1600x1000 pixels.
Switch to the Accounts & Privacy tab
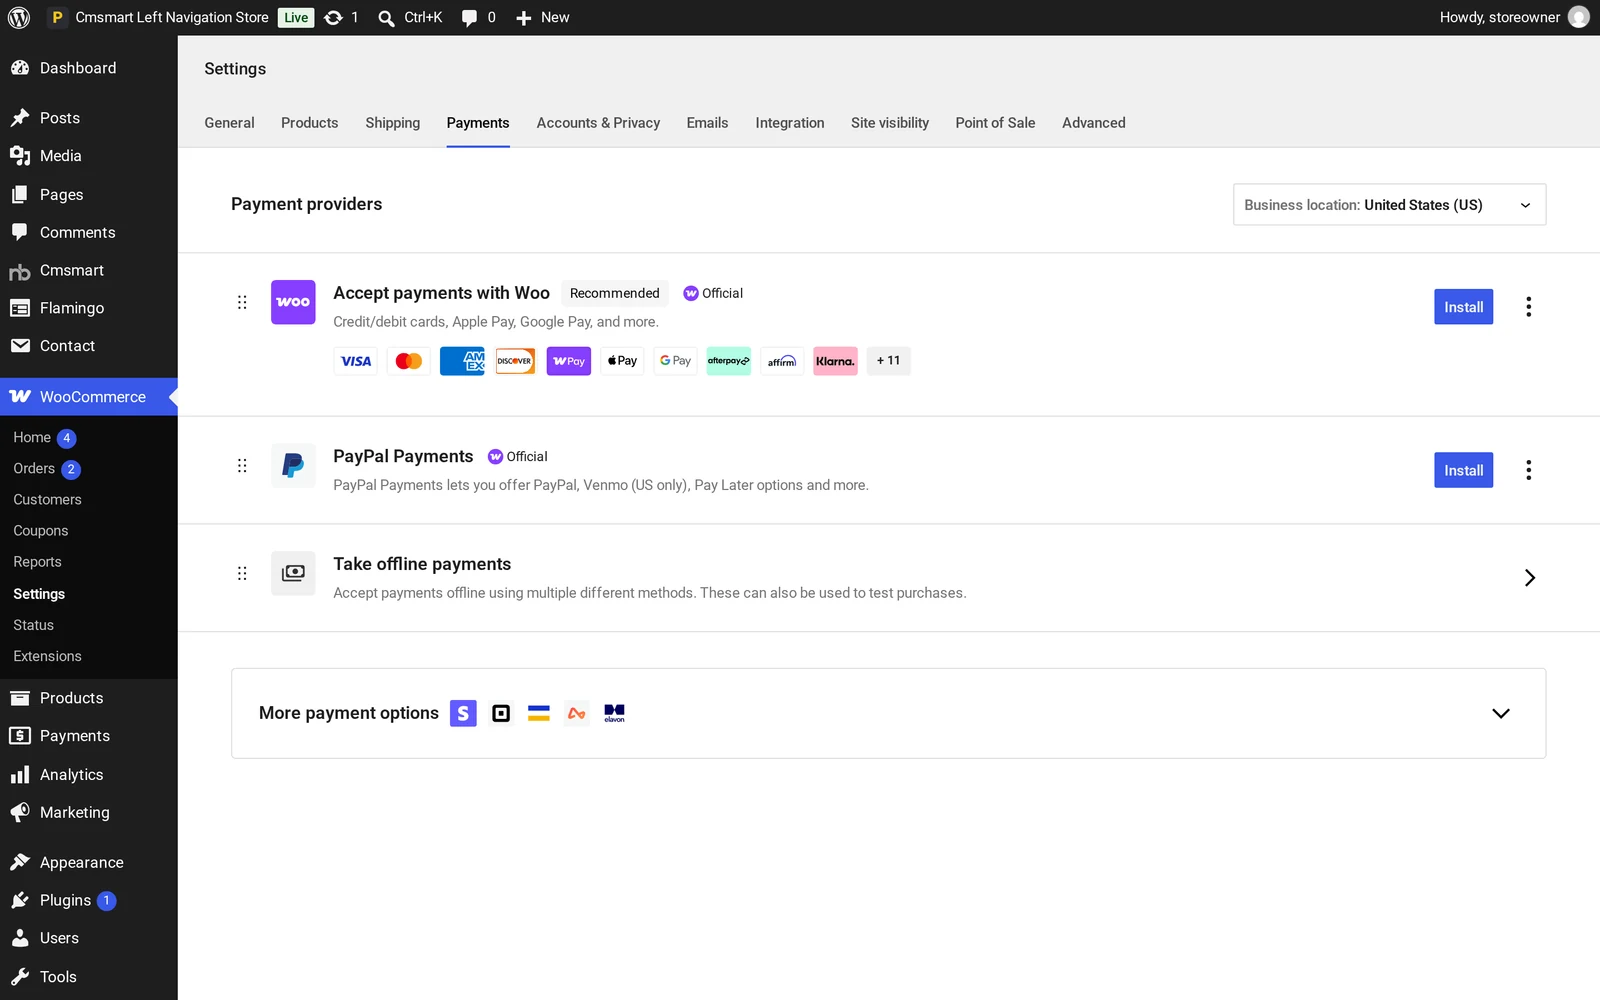[598, 123]
